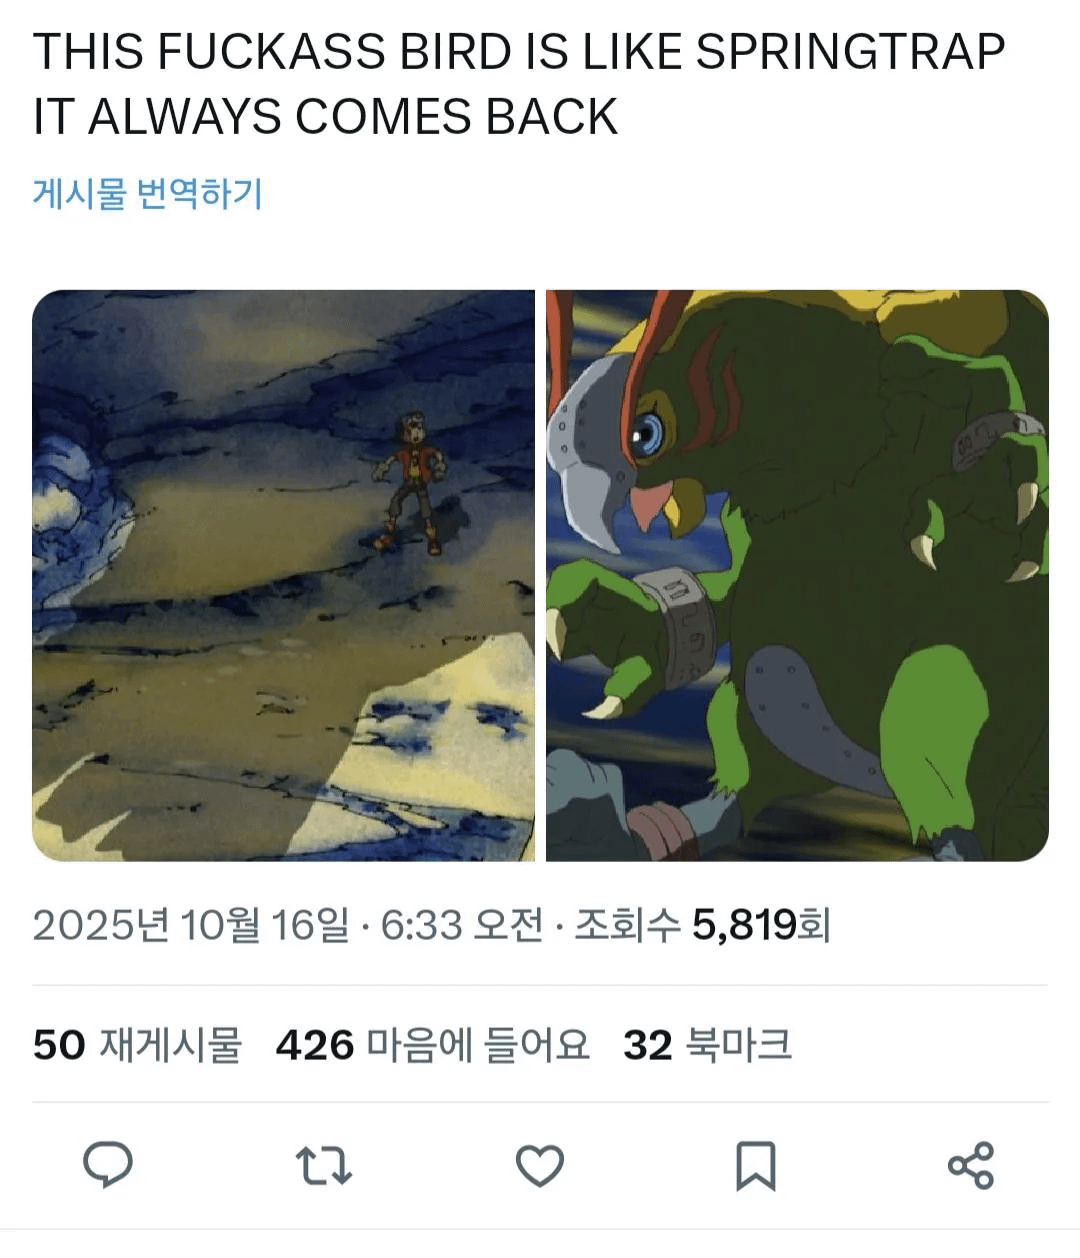Open the right image of green bird
Viewport: 1080px width, 1258px height.
(x=797, y=575)
